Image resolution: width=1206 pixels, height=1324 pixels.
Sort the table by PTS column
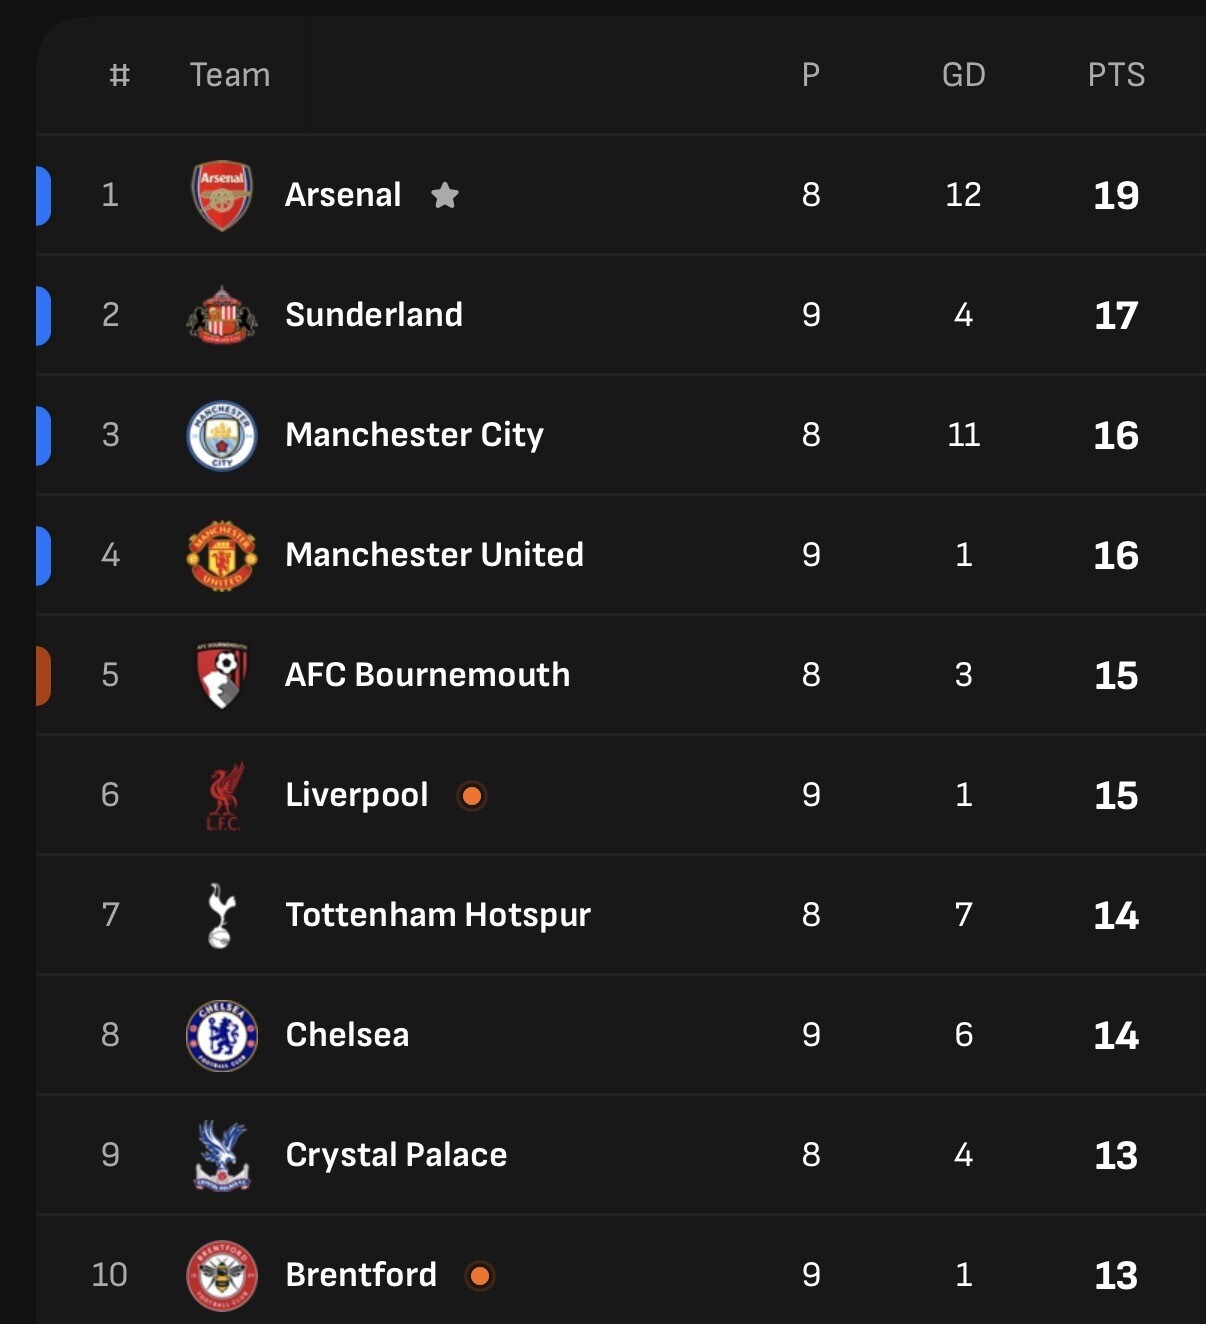[1116, 75]
